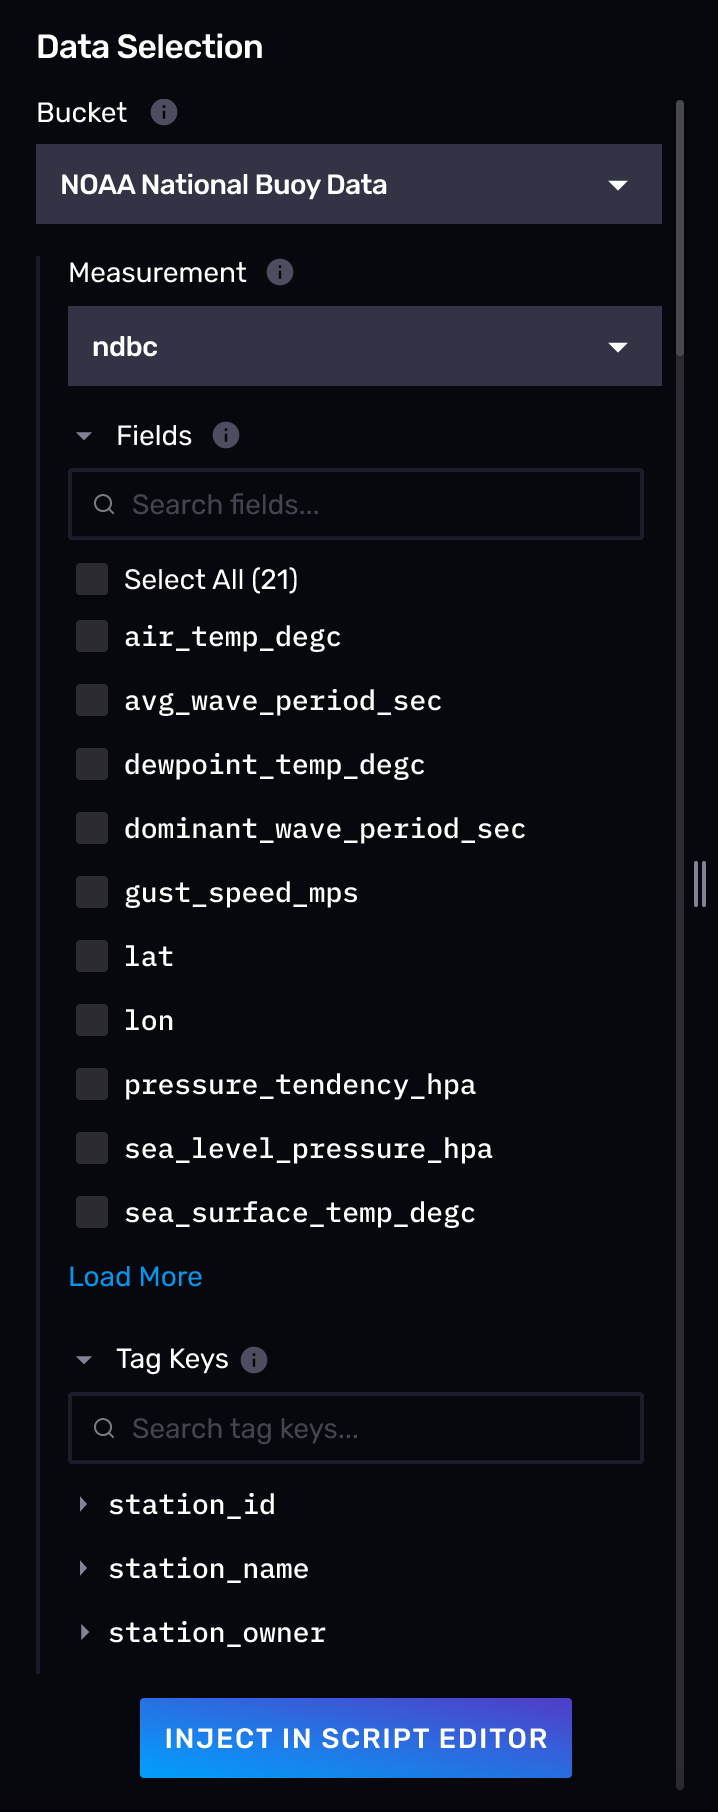Open the NOAA National Buoy Data bucket dropdown
The height and width of the screenshot is (1812, 718).
pyautogui.click(x=349, y=184)
